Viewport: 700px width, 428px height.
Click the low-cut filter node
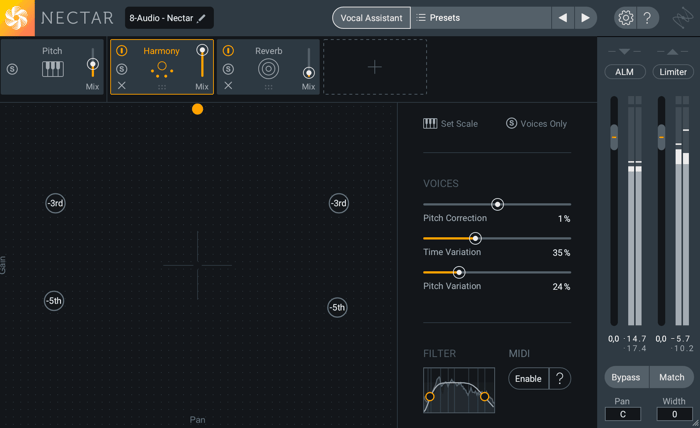click(x=429, y=396)
